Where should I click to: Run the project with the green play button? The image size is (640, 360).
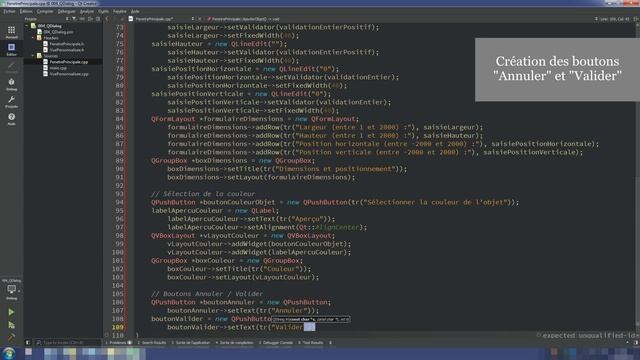click(x=11, y=312)
